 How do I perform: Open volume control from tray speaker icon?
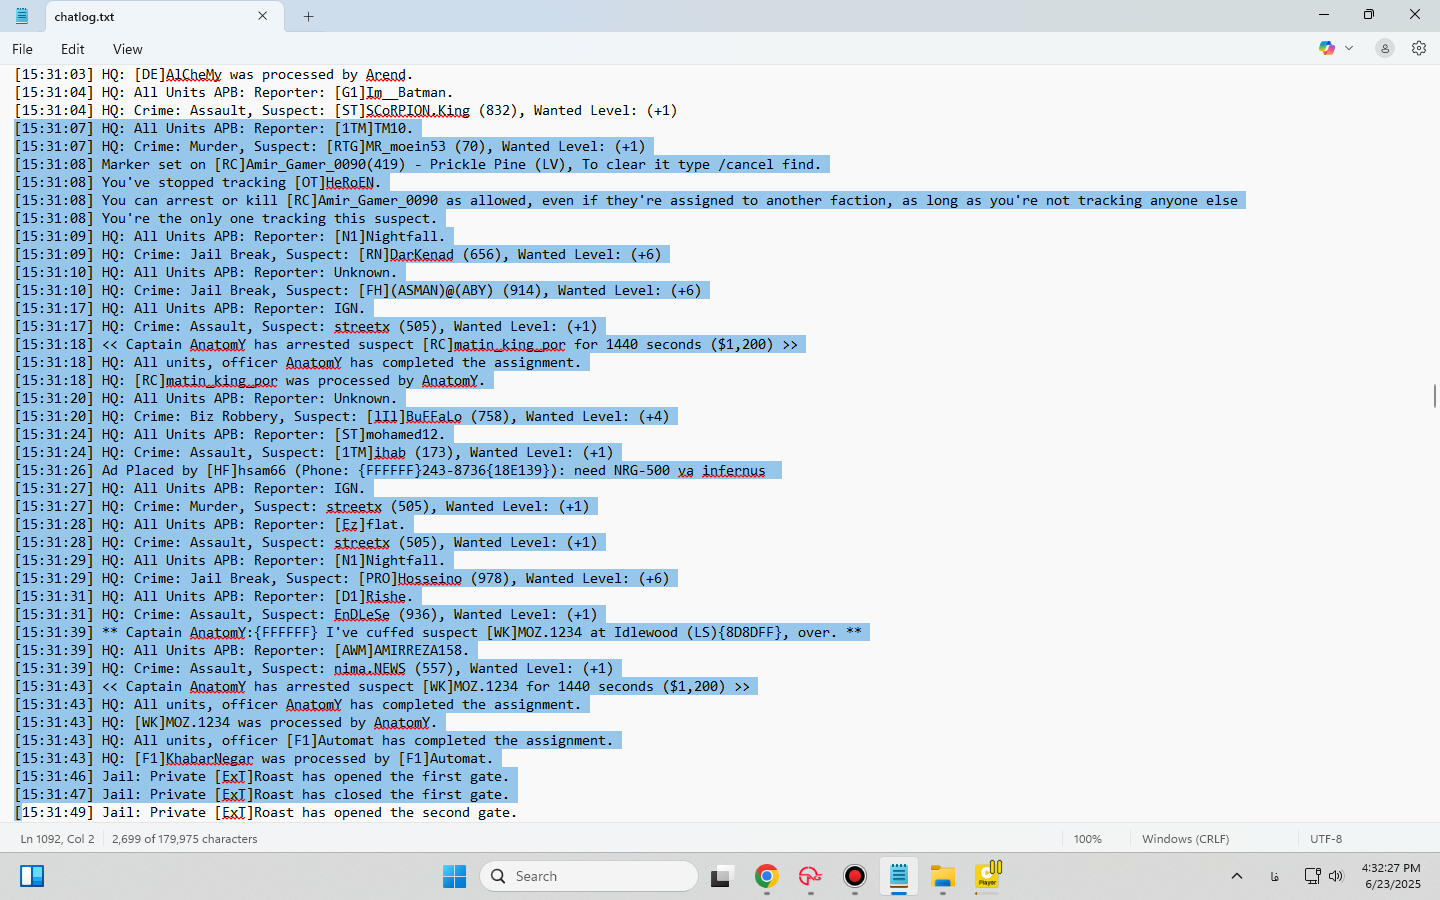(x=1336, y=876)
